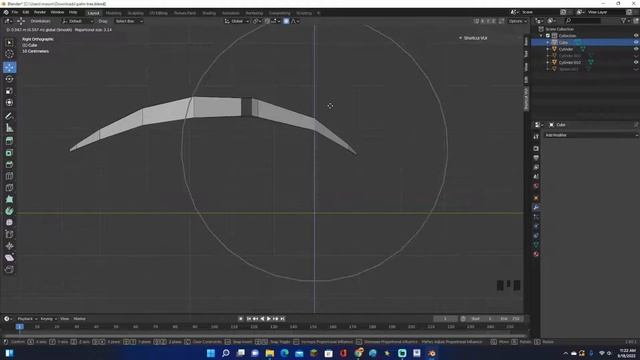
Task: Select the Annotate tool
Action: [9, 116]
